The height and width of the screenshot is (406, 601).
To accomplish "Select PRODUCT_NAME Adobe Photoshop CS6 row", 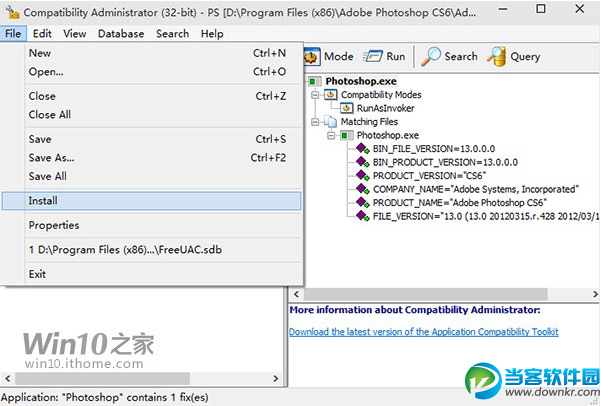I will [x=460, y=202].
